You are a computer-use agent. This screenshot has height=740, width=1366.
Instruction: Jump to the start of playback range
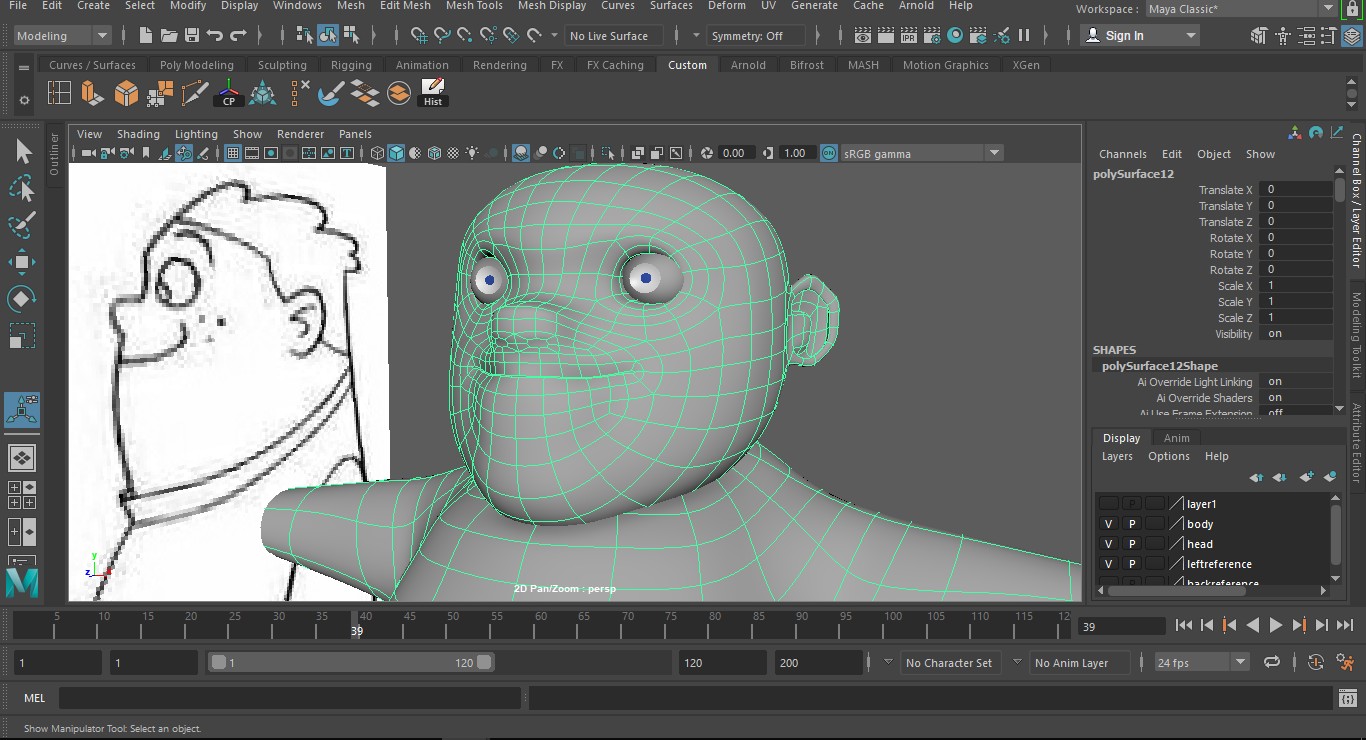[x=1184, y=626]
